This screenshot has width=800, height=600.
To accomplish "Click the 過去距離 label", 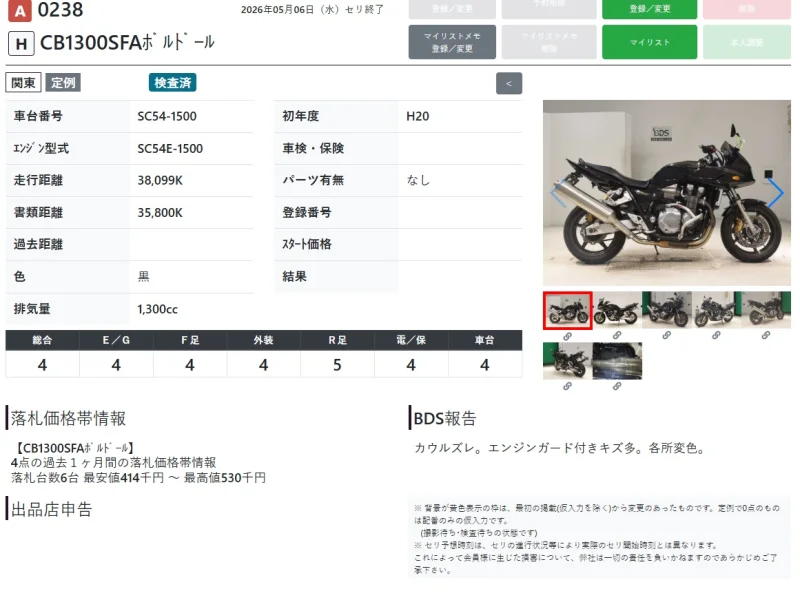I will (x=38, y=244).
